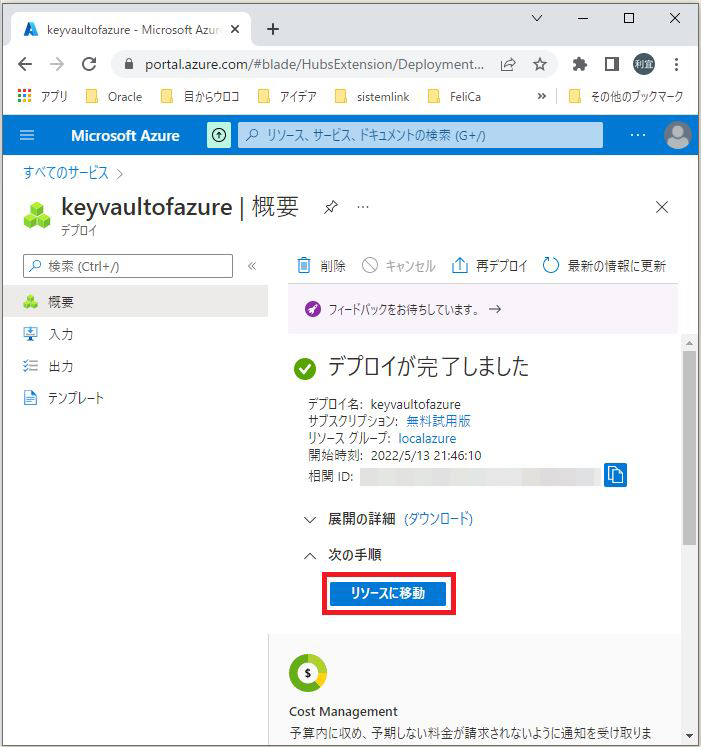Screen dimensions: 701x747
Task: Click the 削除 trash icon
Action: tap(304, 265)
